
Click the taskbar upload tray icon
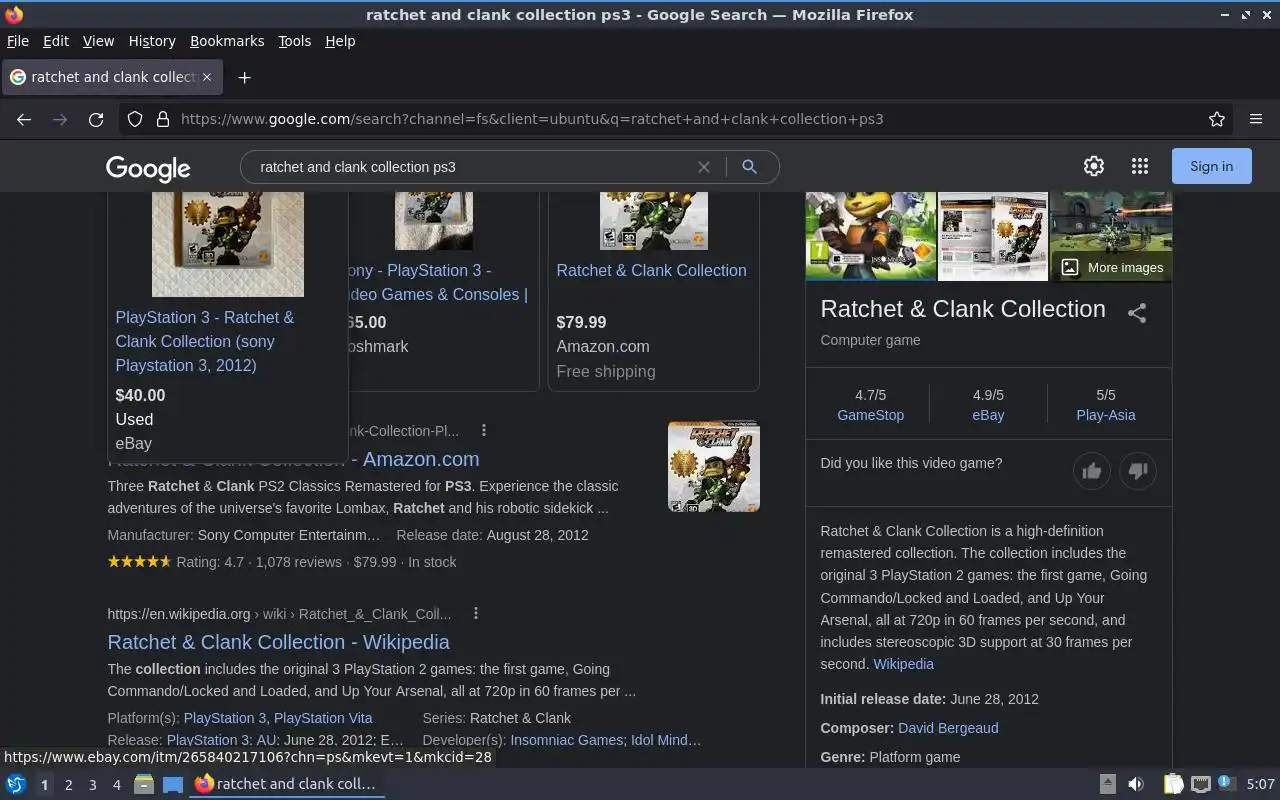coord(1108,784)
